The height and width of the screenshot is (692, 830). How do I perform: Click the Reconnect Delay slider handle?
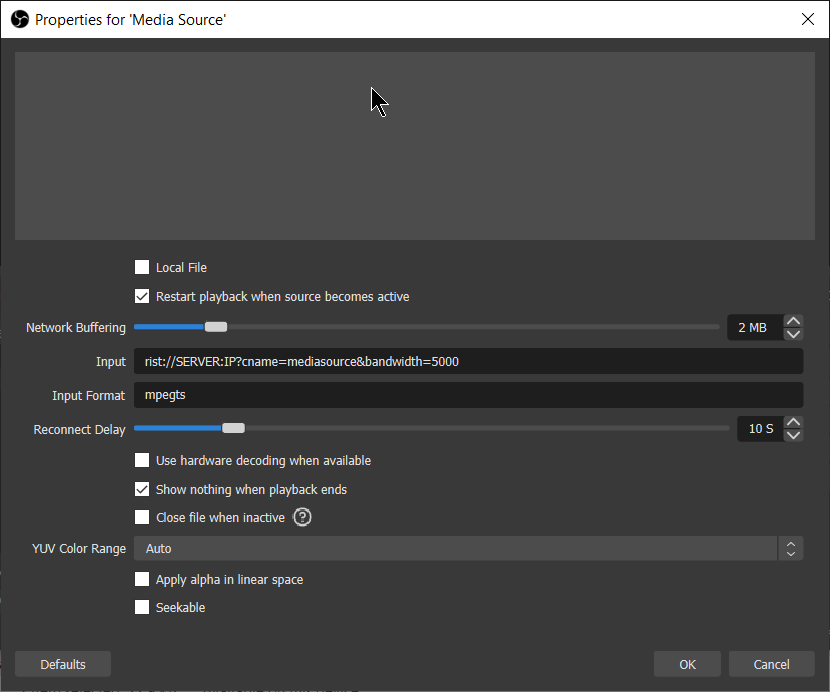point(233,428)
